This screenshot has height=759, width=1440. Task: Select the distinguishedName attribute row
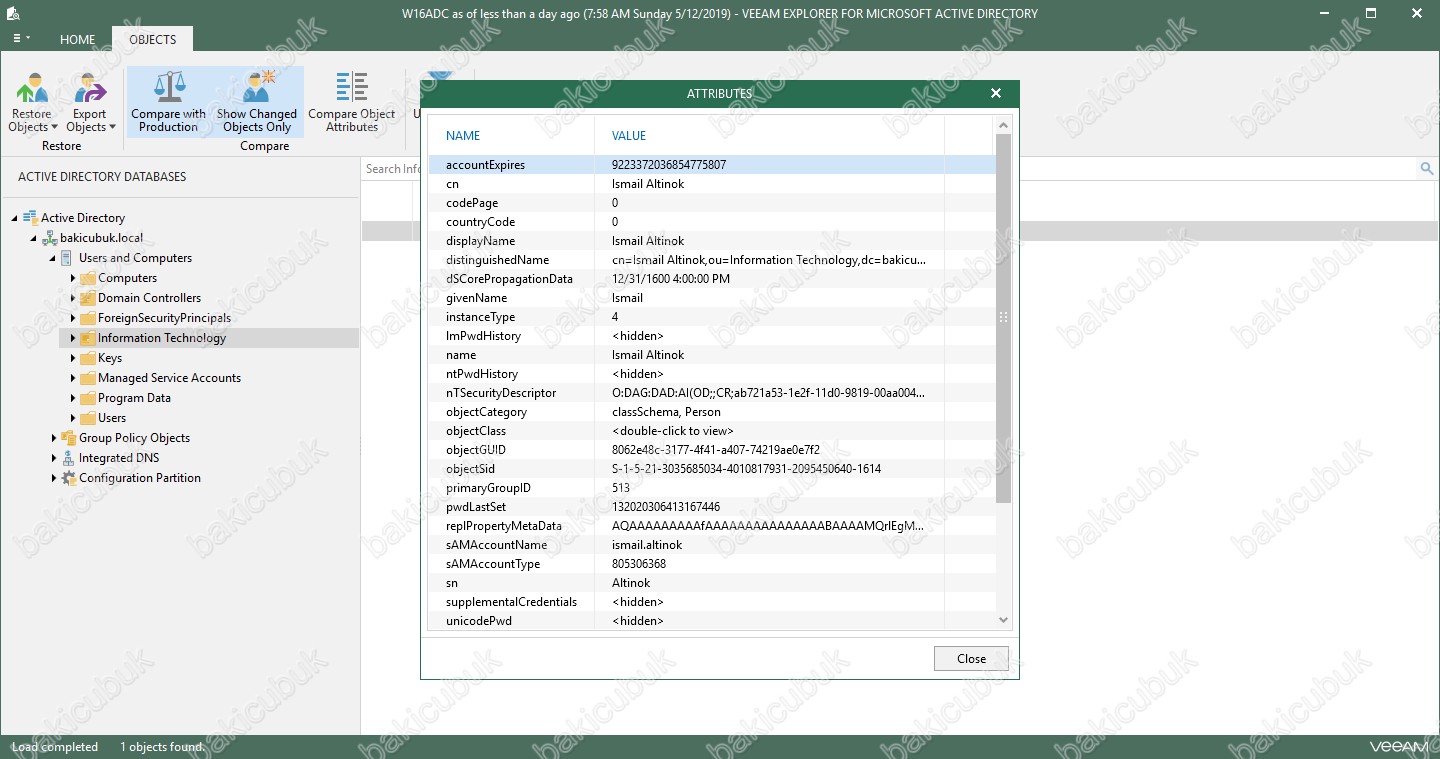point(712,260)
